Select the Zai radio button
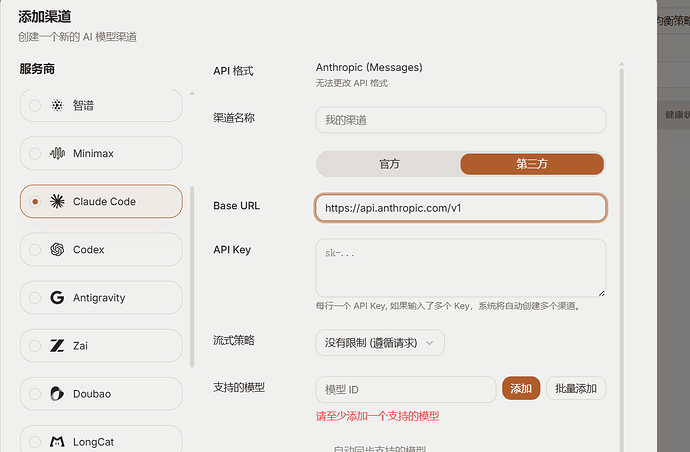The height and width of the screenshot is (452, 690). (35, 345)
